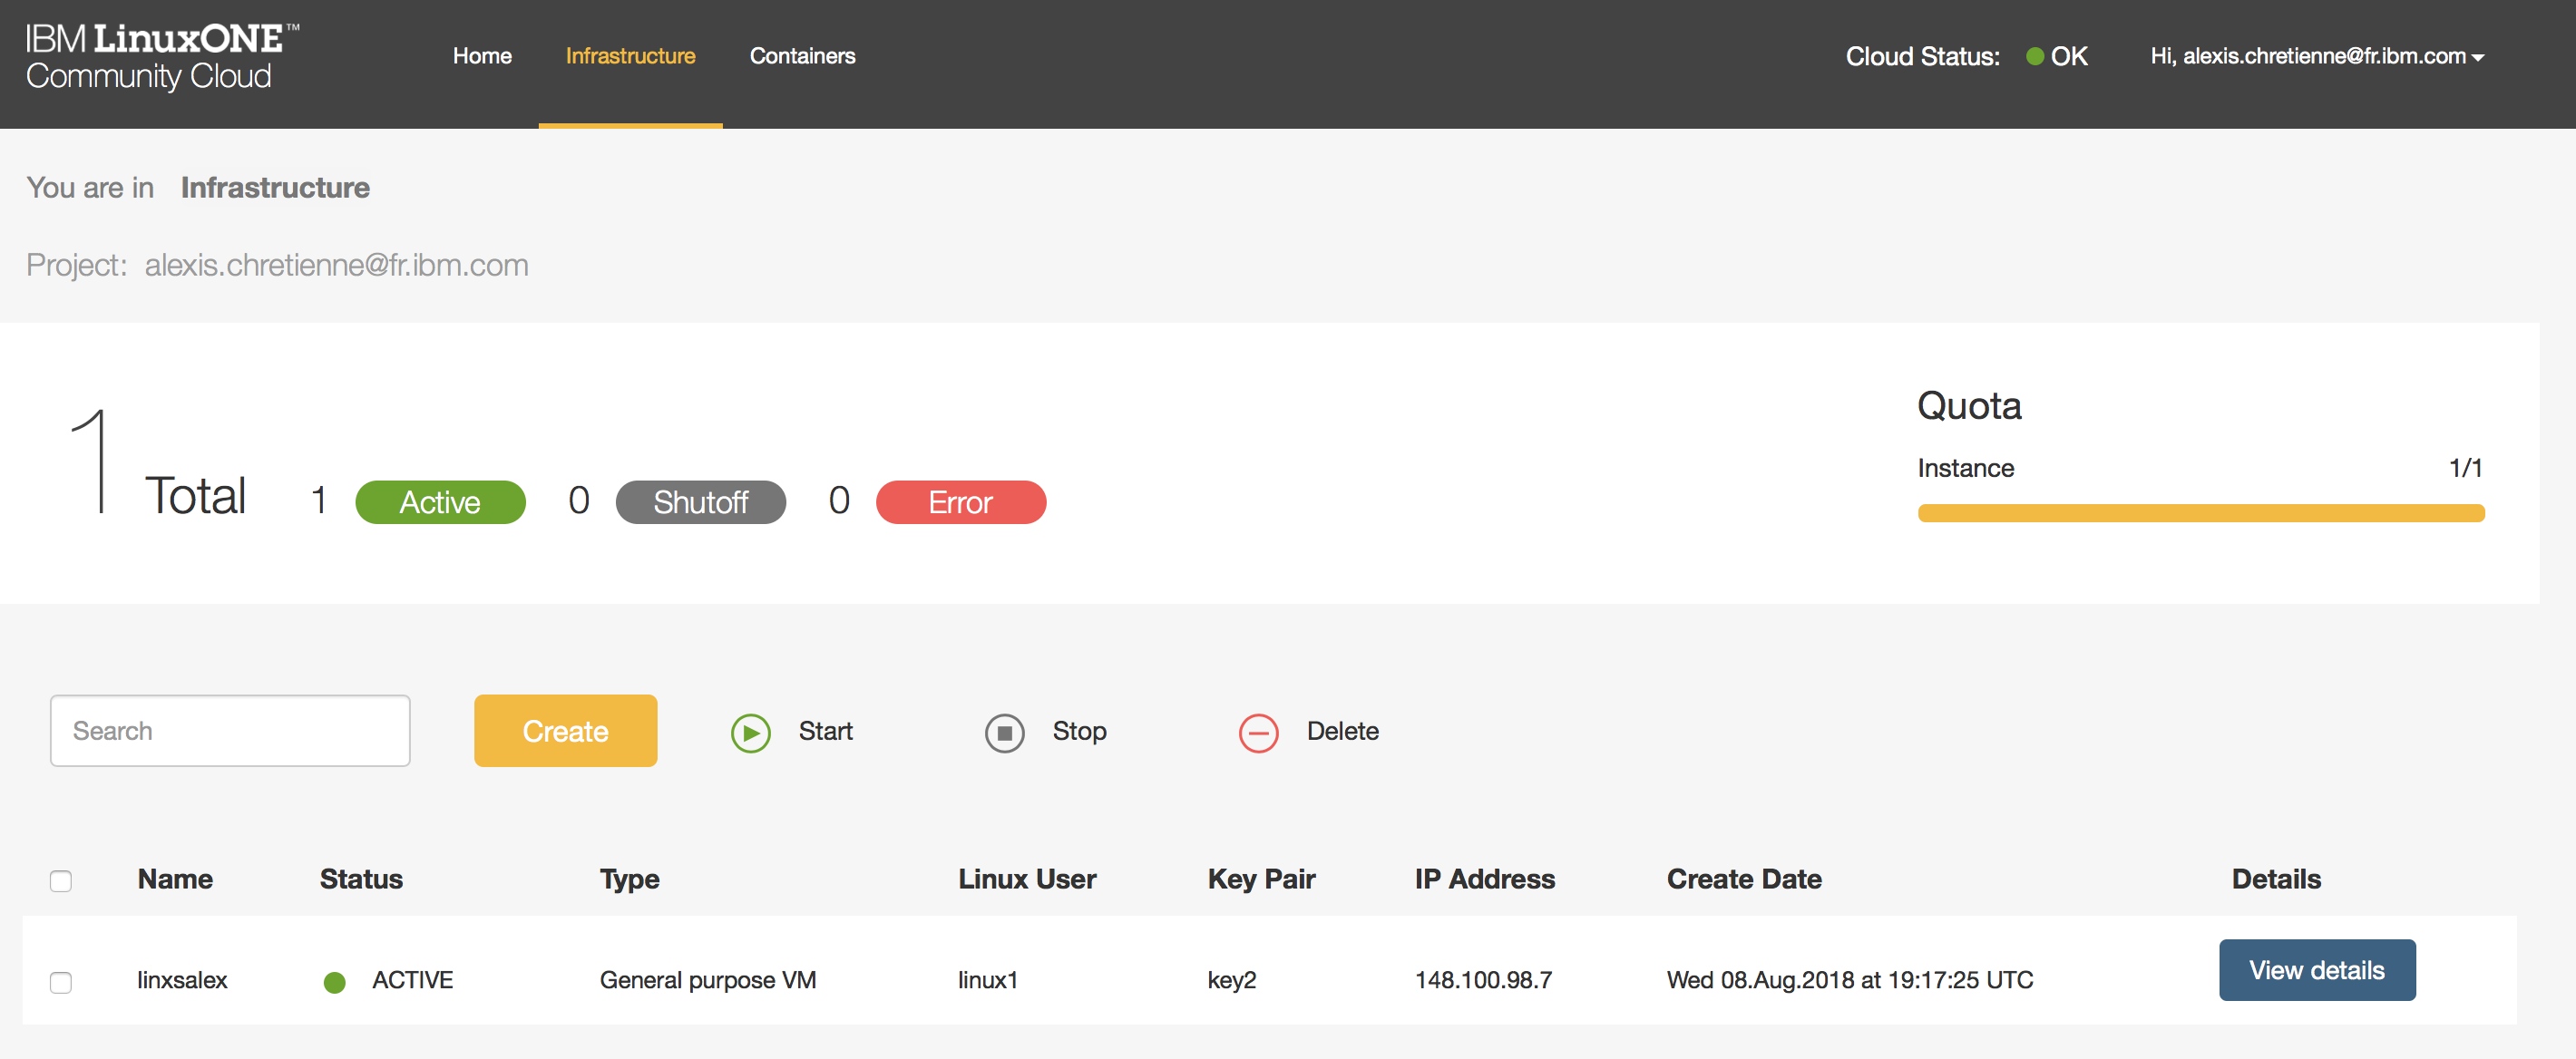Click the green ACTIVE status dot for linxsalex

pyautogui.click(x=335, y=982)
